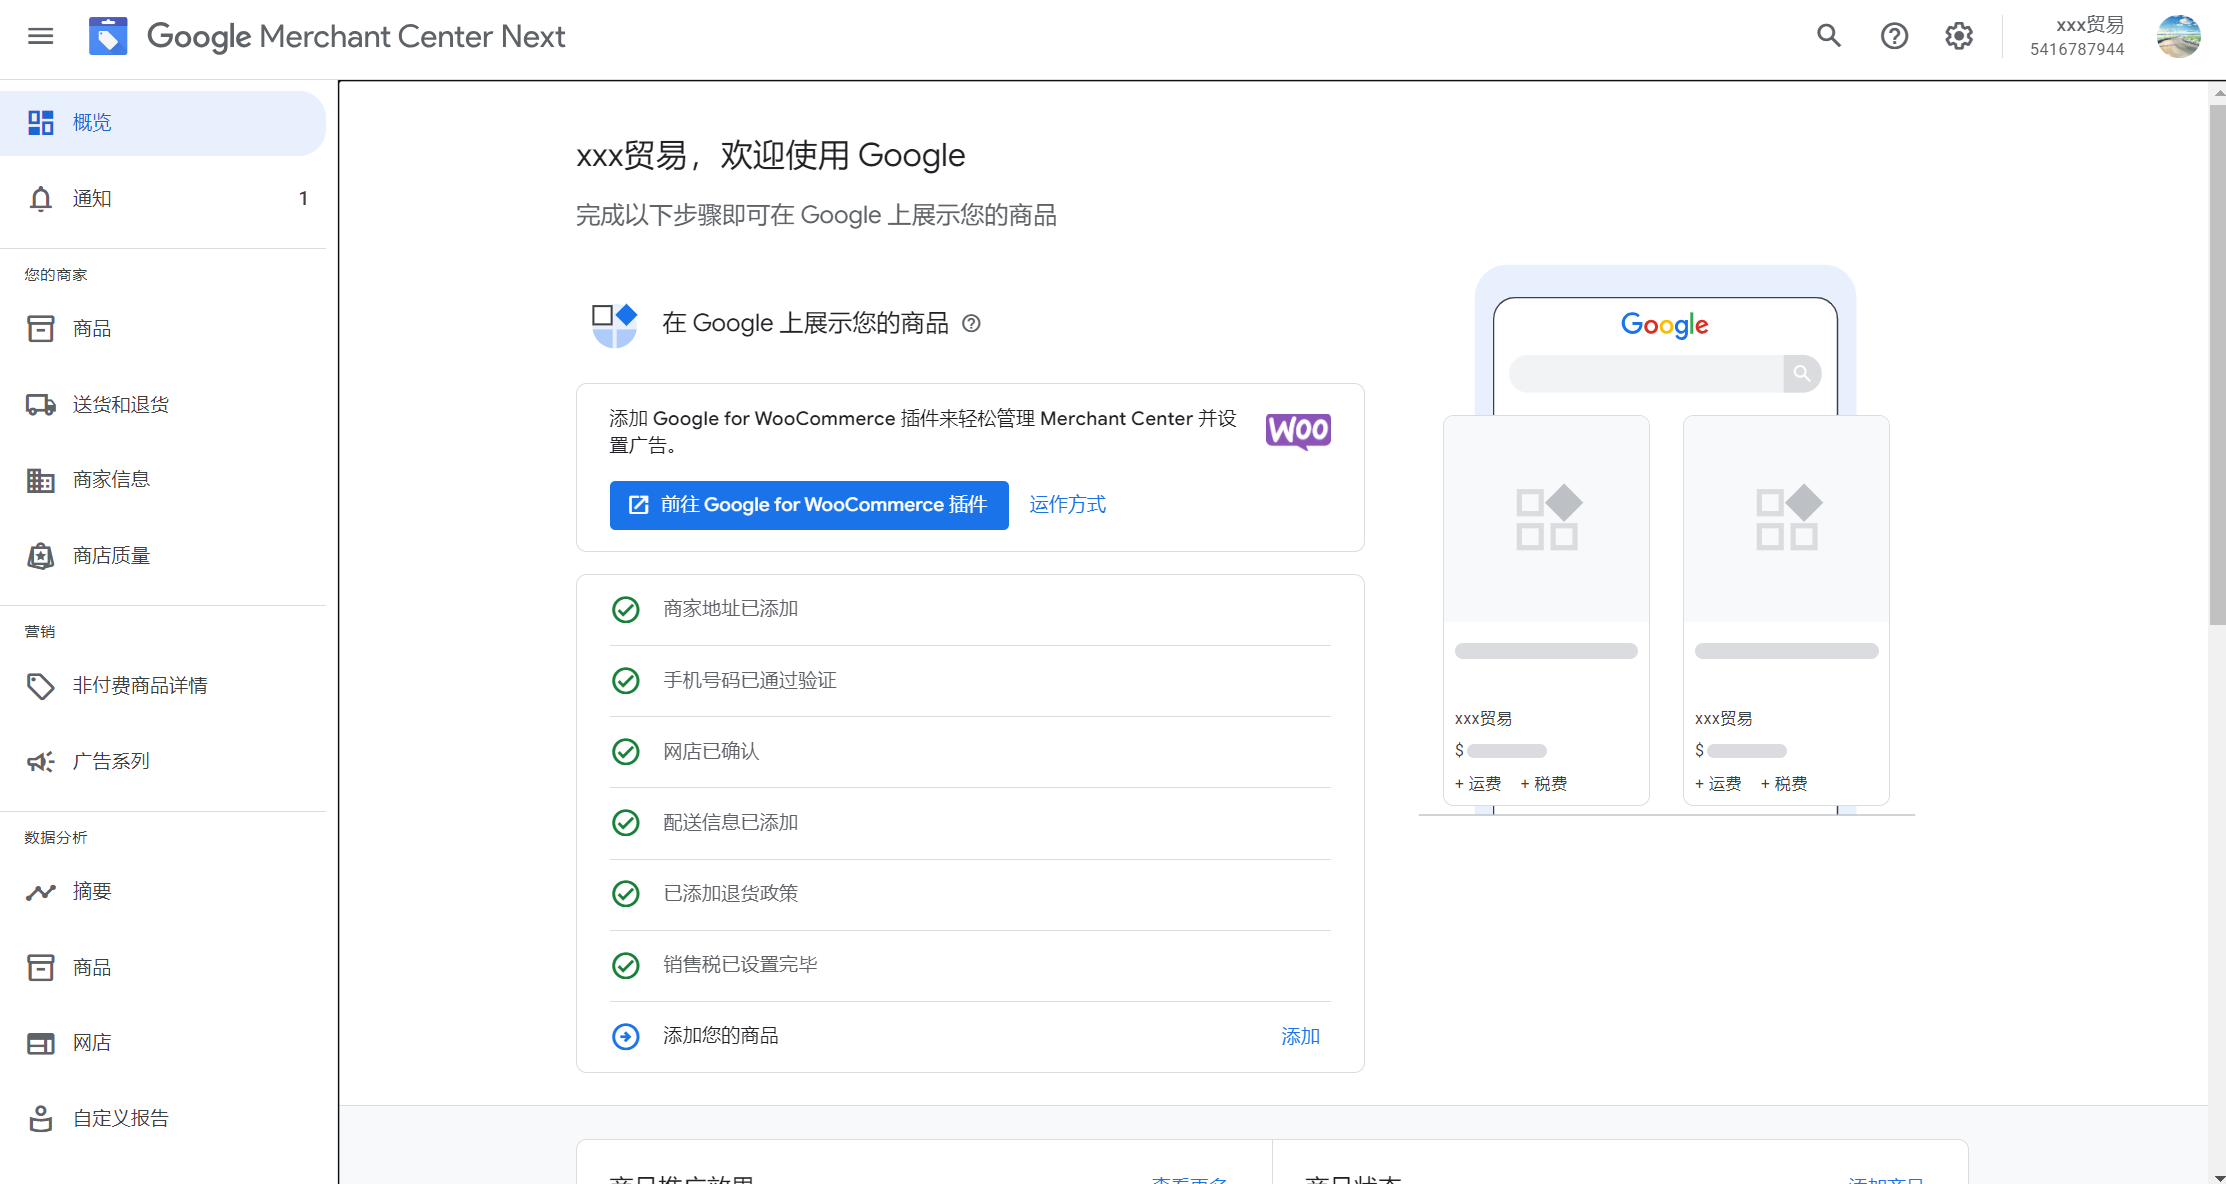Screen dimensions: 2226x1184
Task: Click the account ID 5416787944
Action: [x=2077, y=50]
